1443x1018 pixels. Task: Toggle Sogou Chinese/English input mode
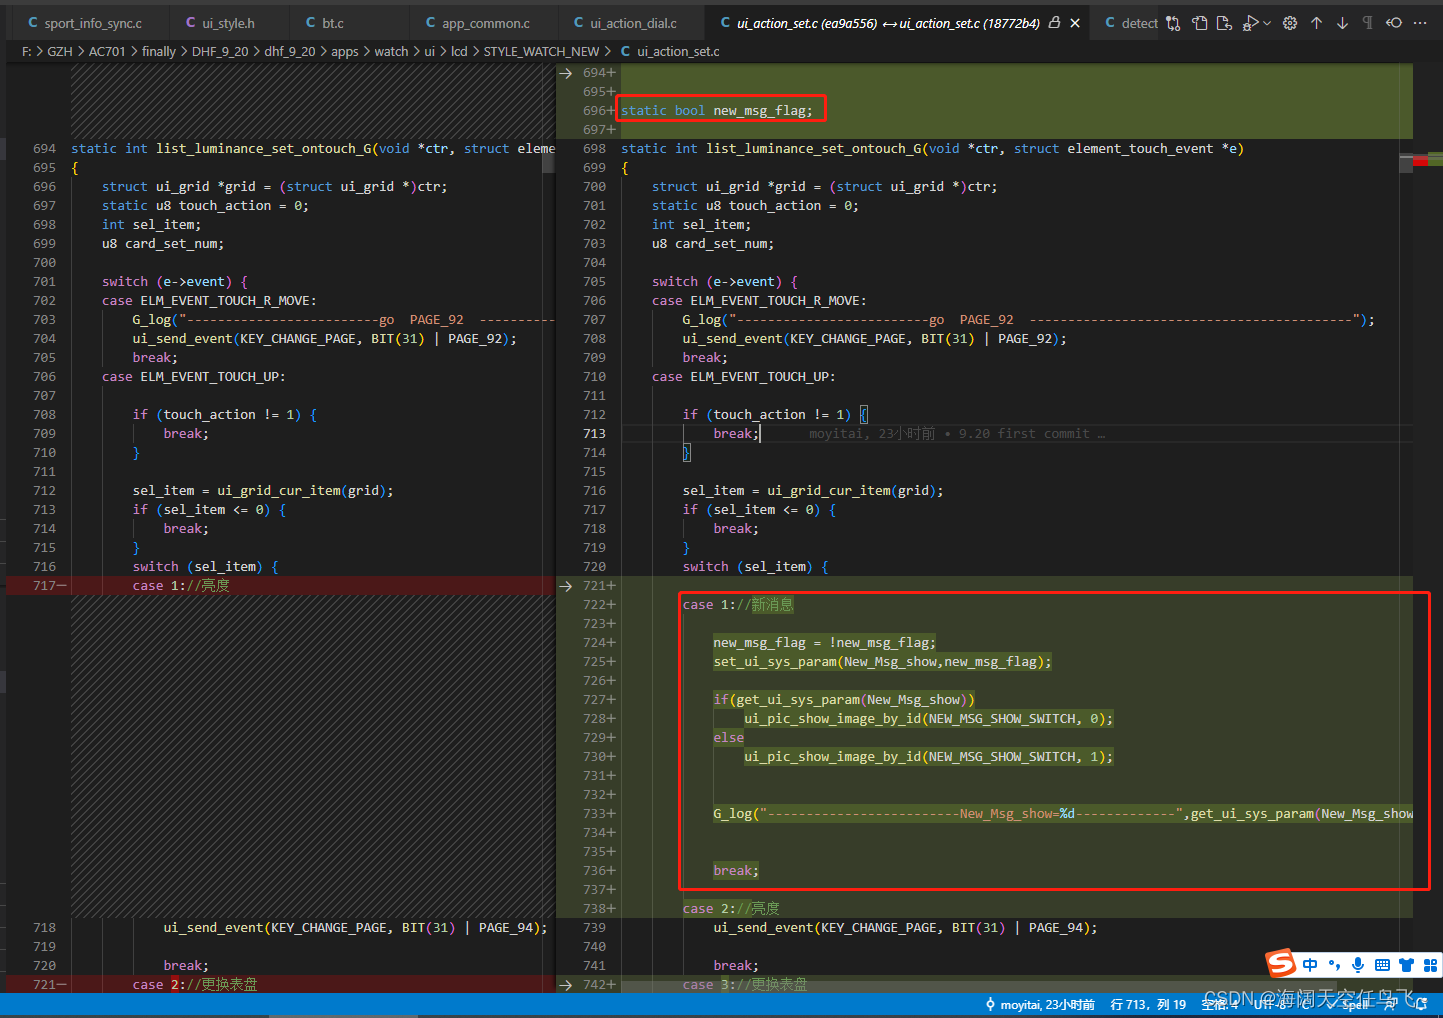coord(1310,965)
